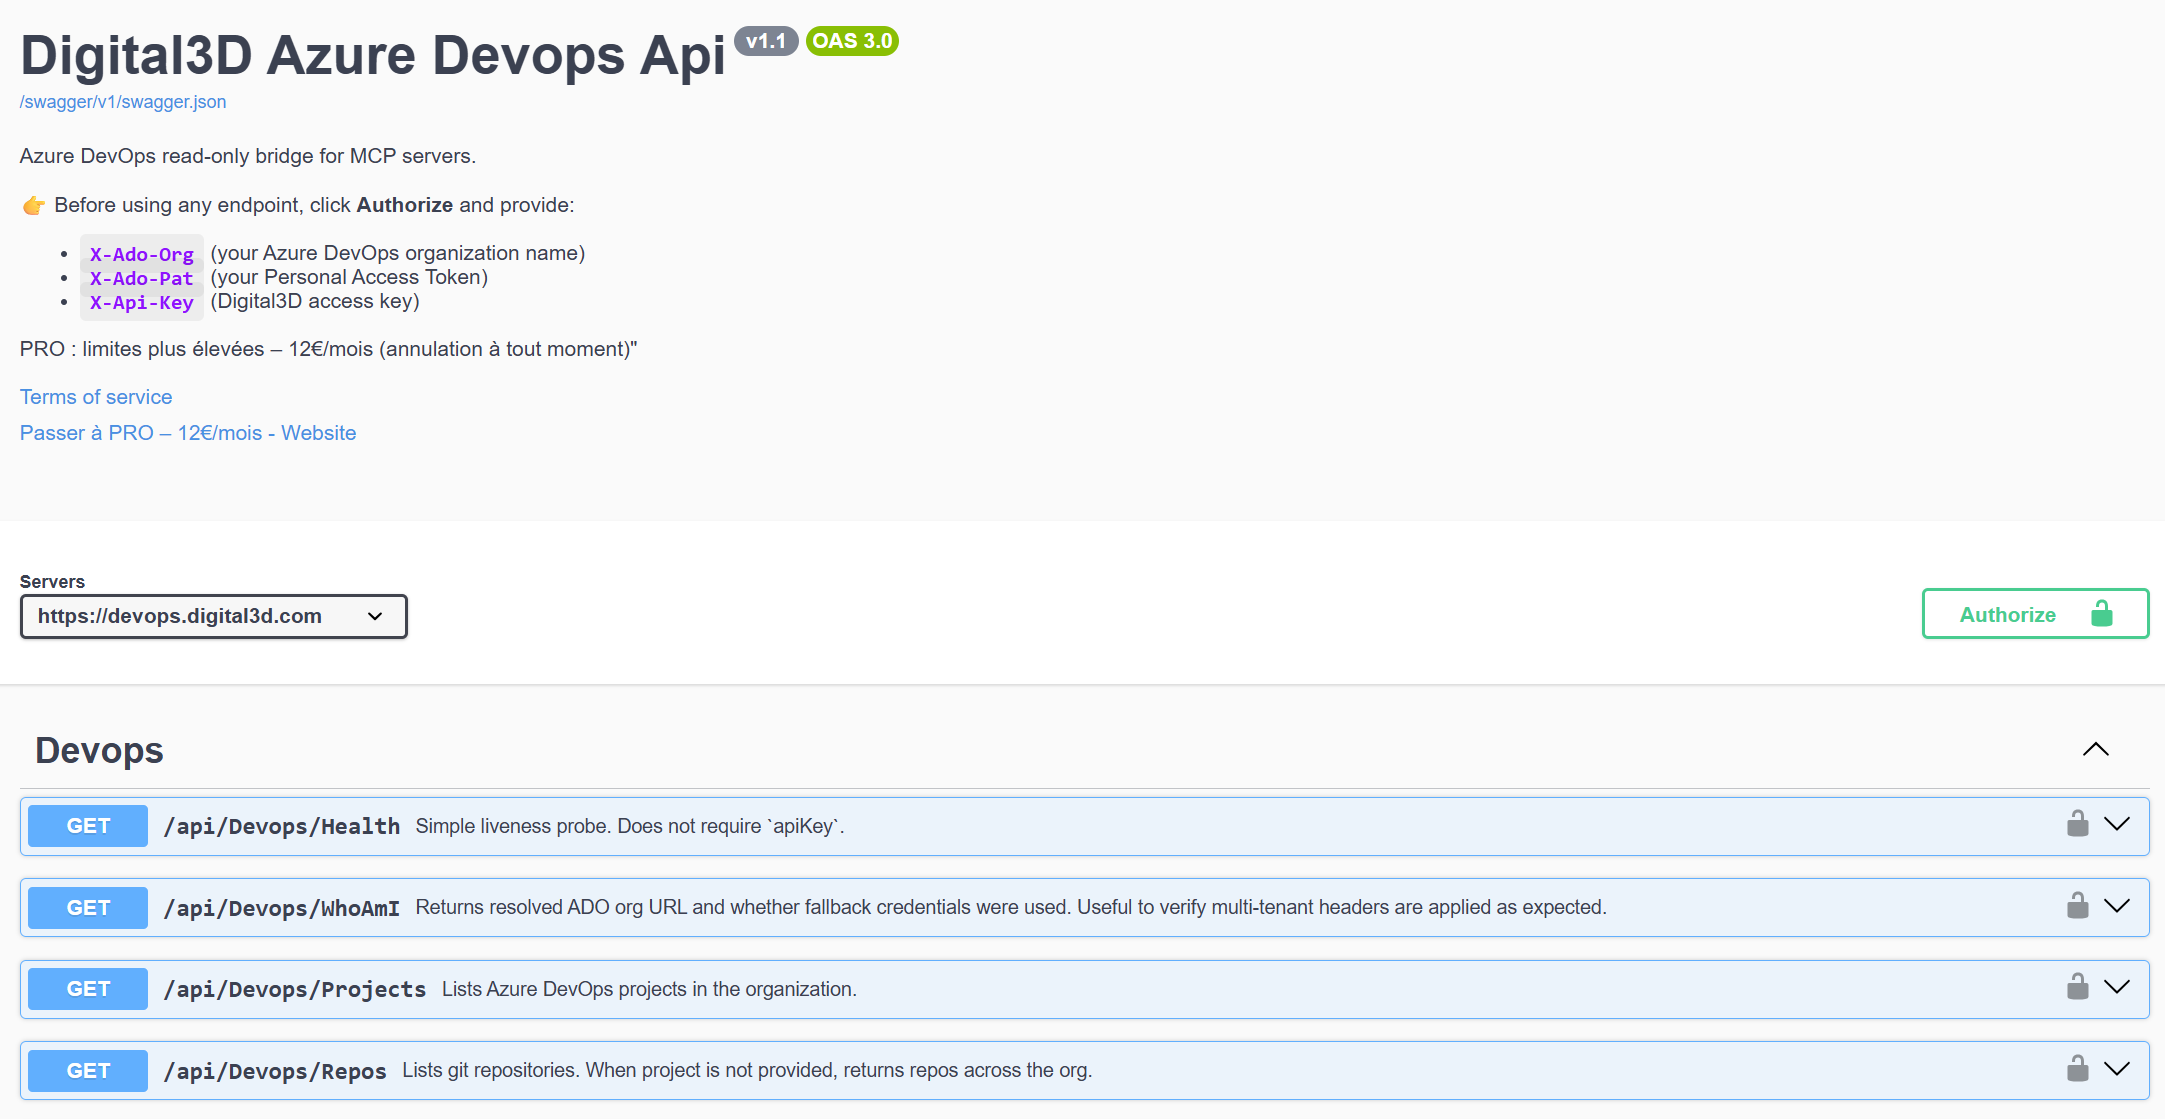This screenshot has height=1119, width=2165.
Task: Expand the /api/Devops/Repos endpoint
Action: 2118,1069
